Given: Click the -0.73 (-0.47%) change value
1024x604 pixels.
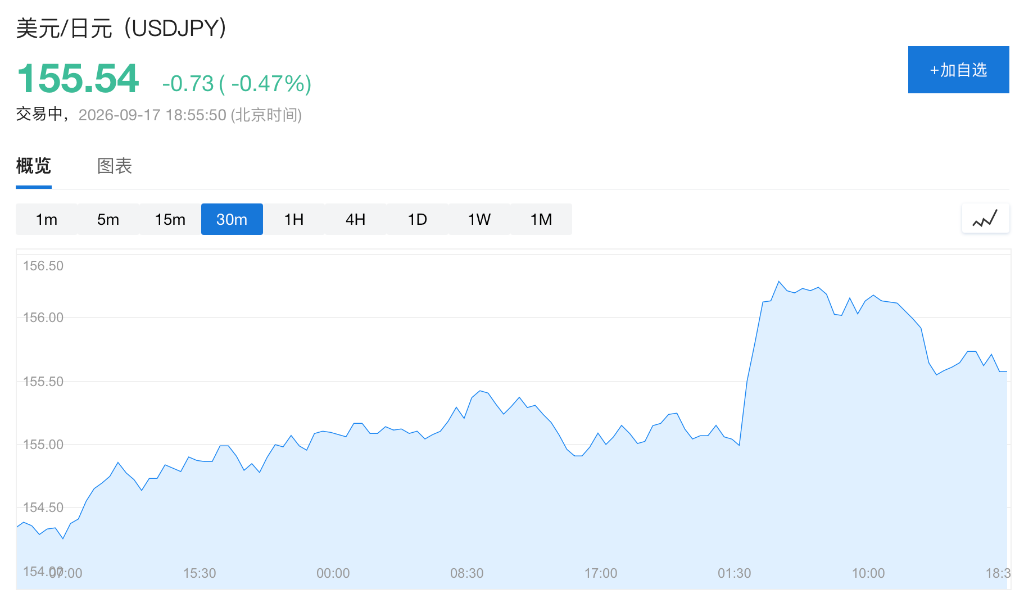Looking at the screenshot, I should [x=236, y=84].
